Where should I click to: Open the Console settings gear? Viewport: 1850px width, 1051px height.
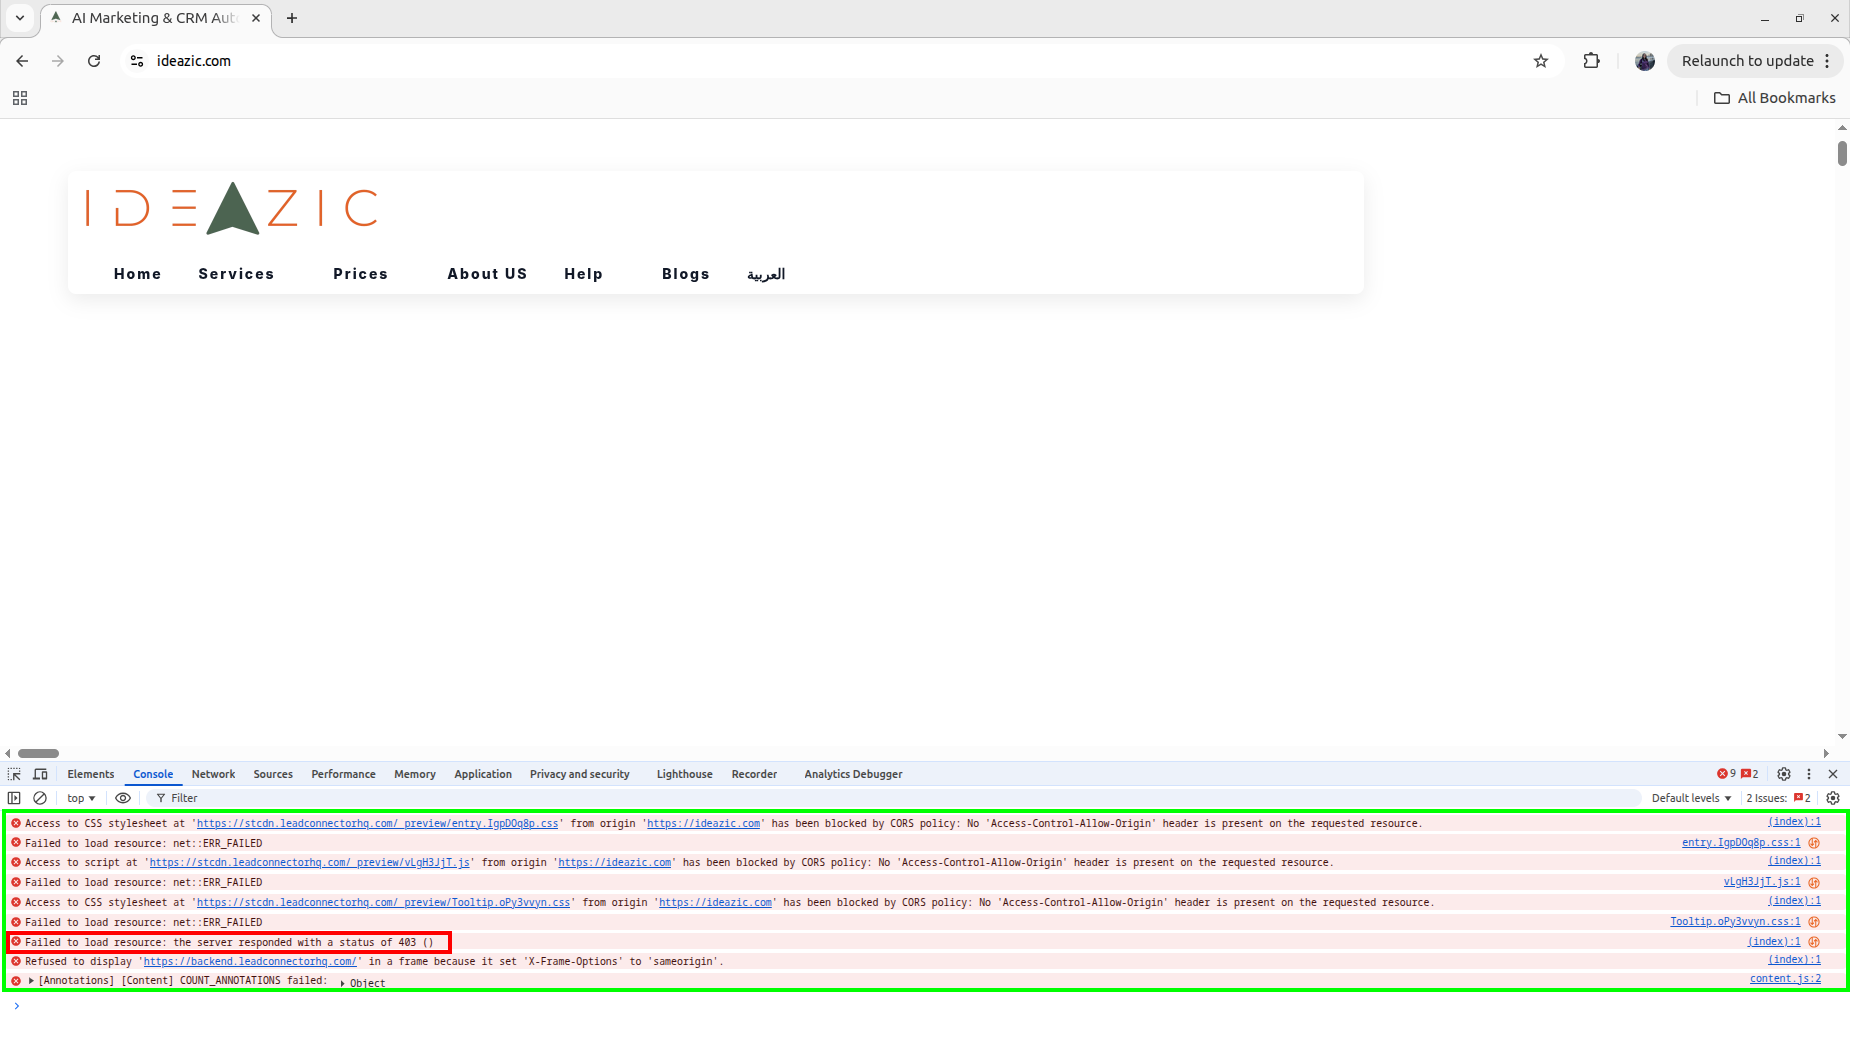(1833, 798)
